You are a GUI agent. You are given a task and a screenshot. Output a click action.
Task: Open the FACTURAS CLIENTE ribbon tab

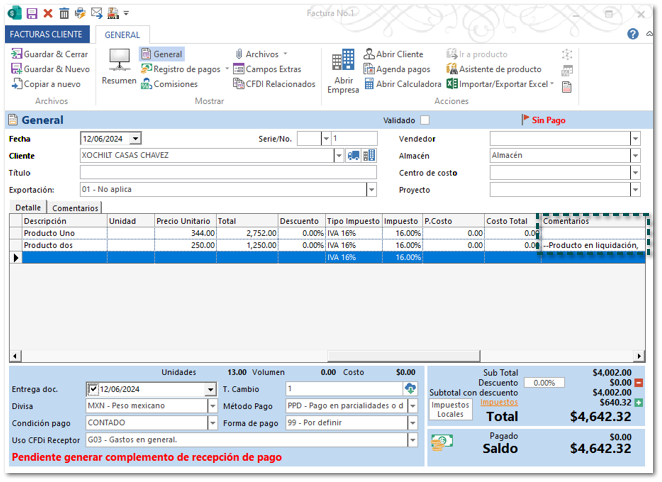(45, 34)
